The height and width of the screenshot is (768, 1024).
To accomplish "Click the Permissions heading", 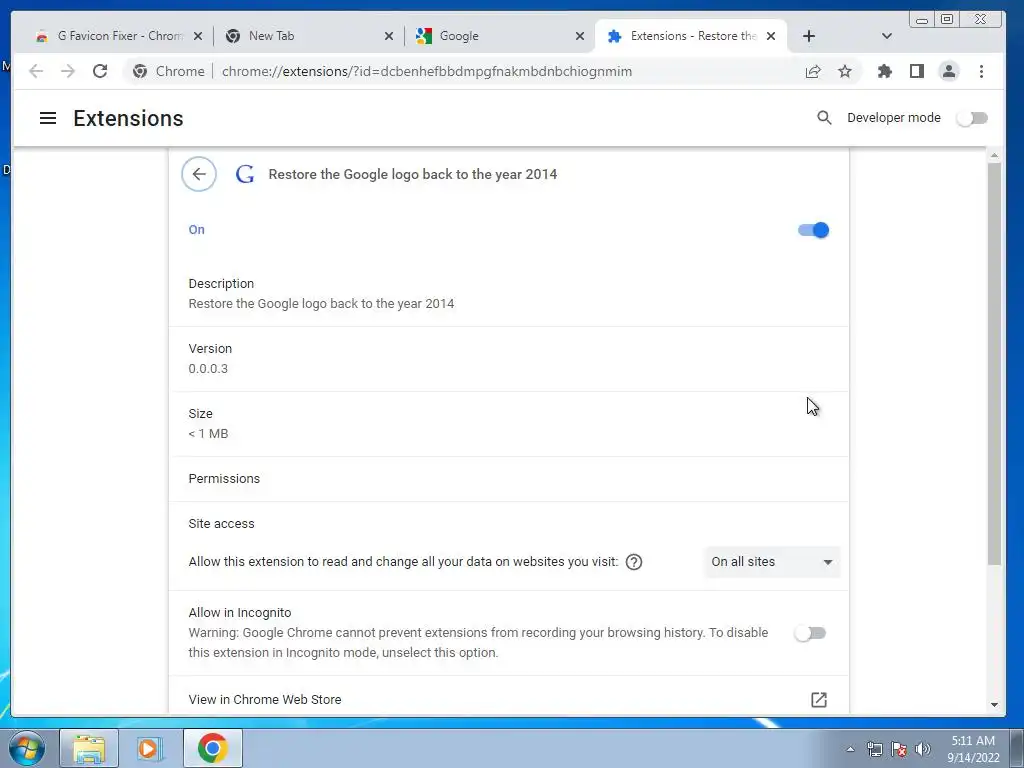I will [224, 479].
